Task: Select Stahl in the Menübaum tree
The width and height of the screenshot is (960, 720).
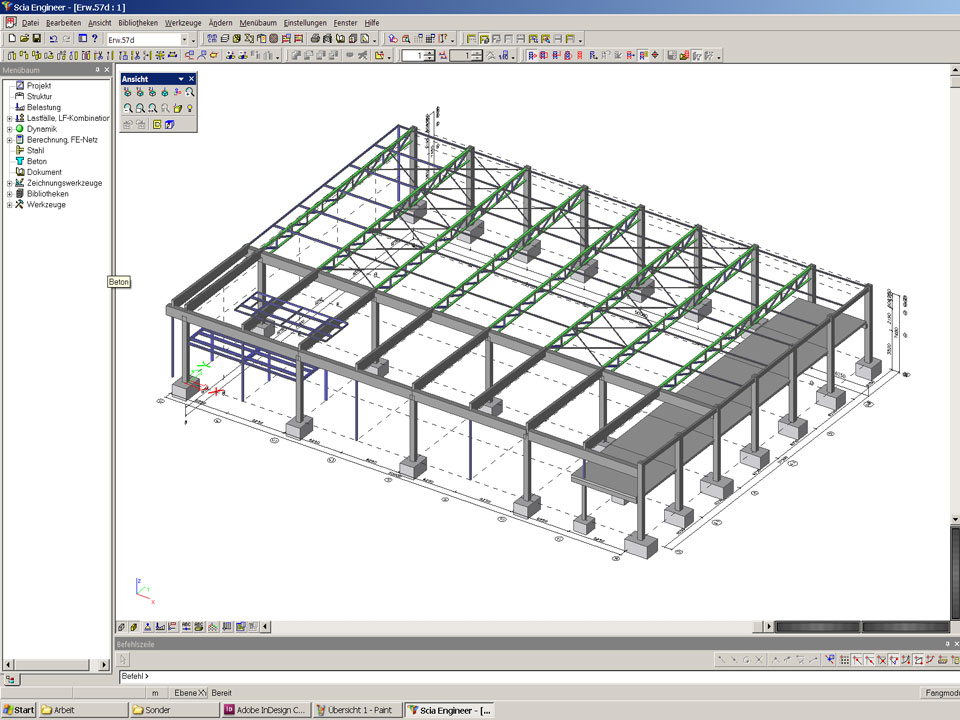Action: coord(35,150)
